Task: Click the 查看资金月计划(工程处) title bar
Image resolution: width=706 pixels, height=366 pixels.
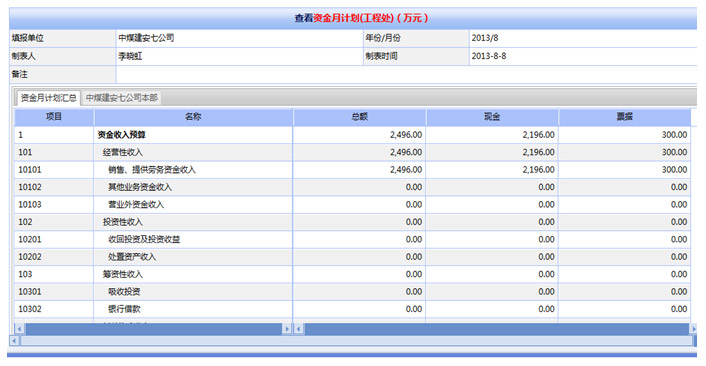Action: [x=353, y=18]
